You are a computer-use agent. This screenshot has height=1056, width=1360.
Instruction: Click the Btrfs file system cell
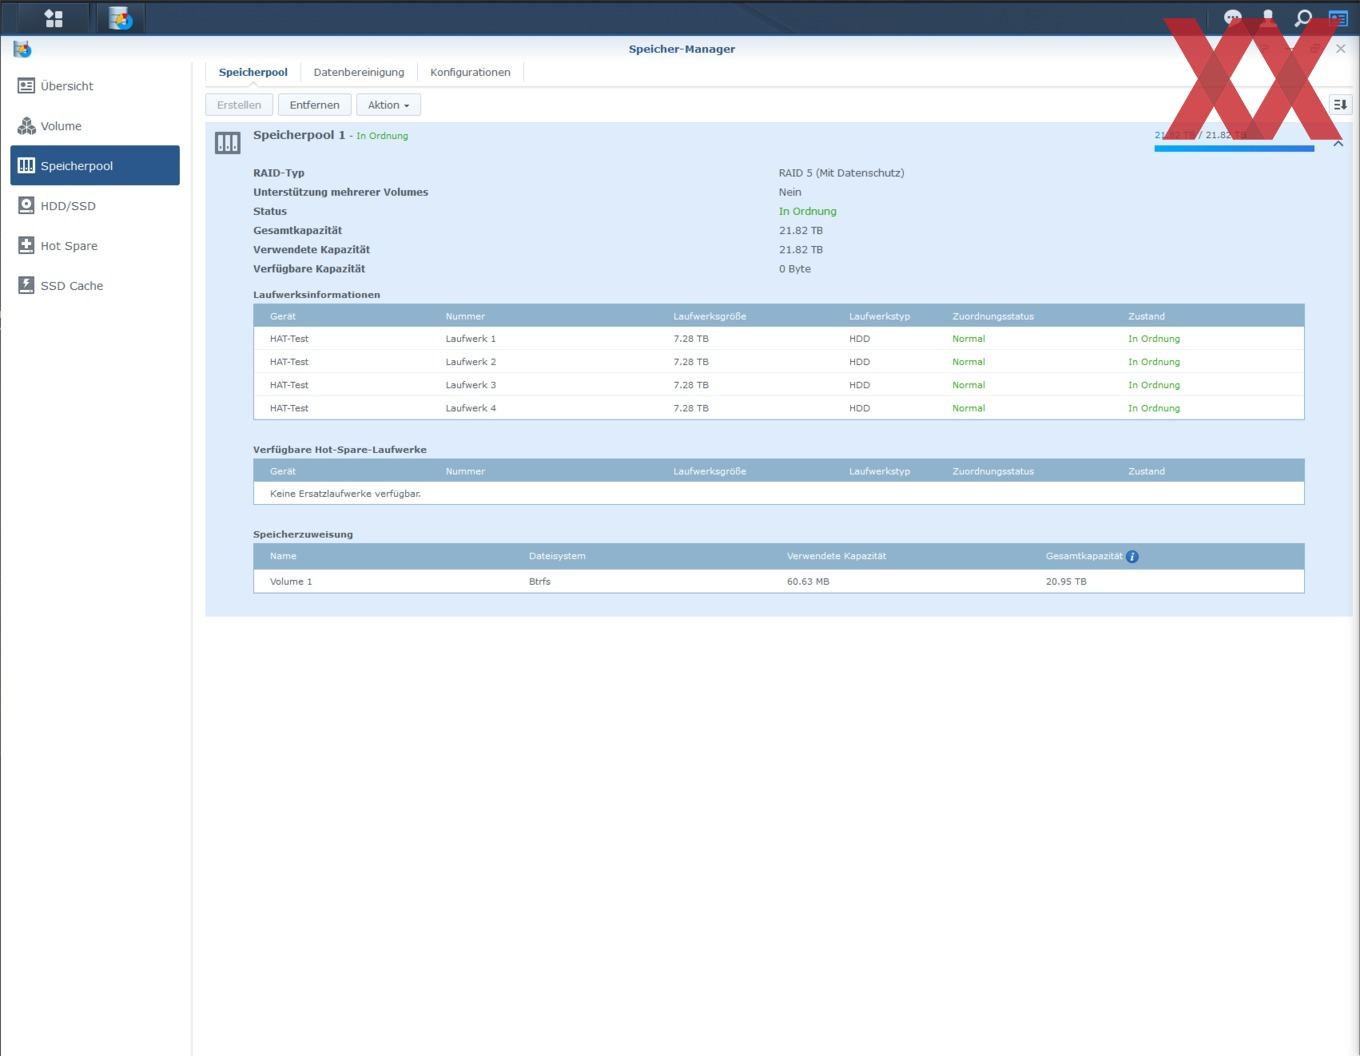tap(540, 581)
